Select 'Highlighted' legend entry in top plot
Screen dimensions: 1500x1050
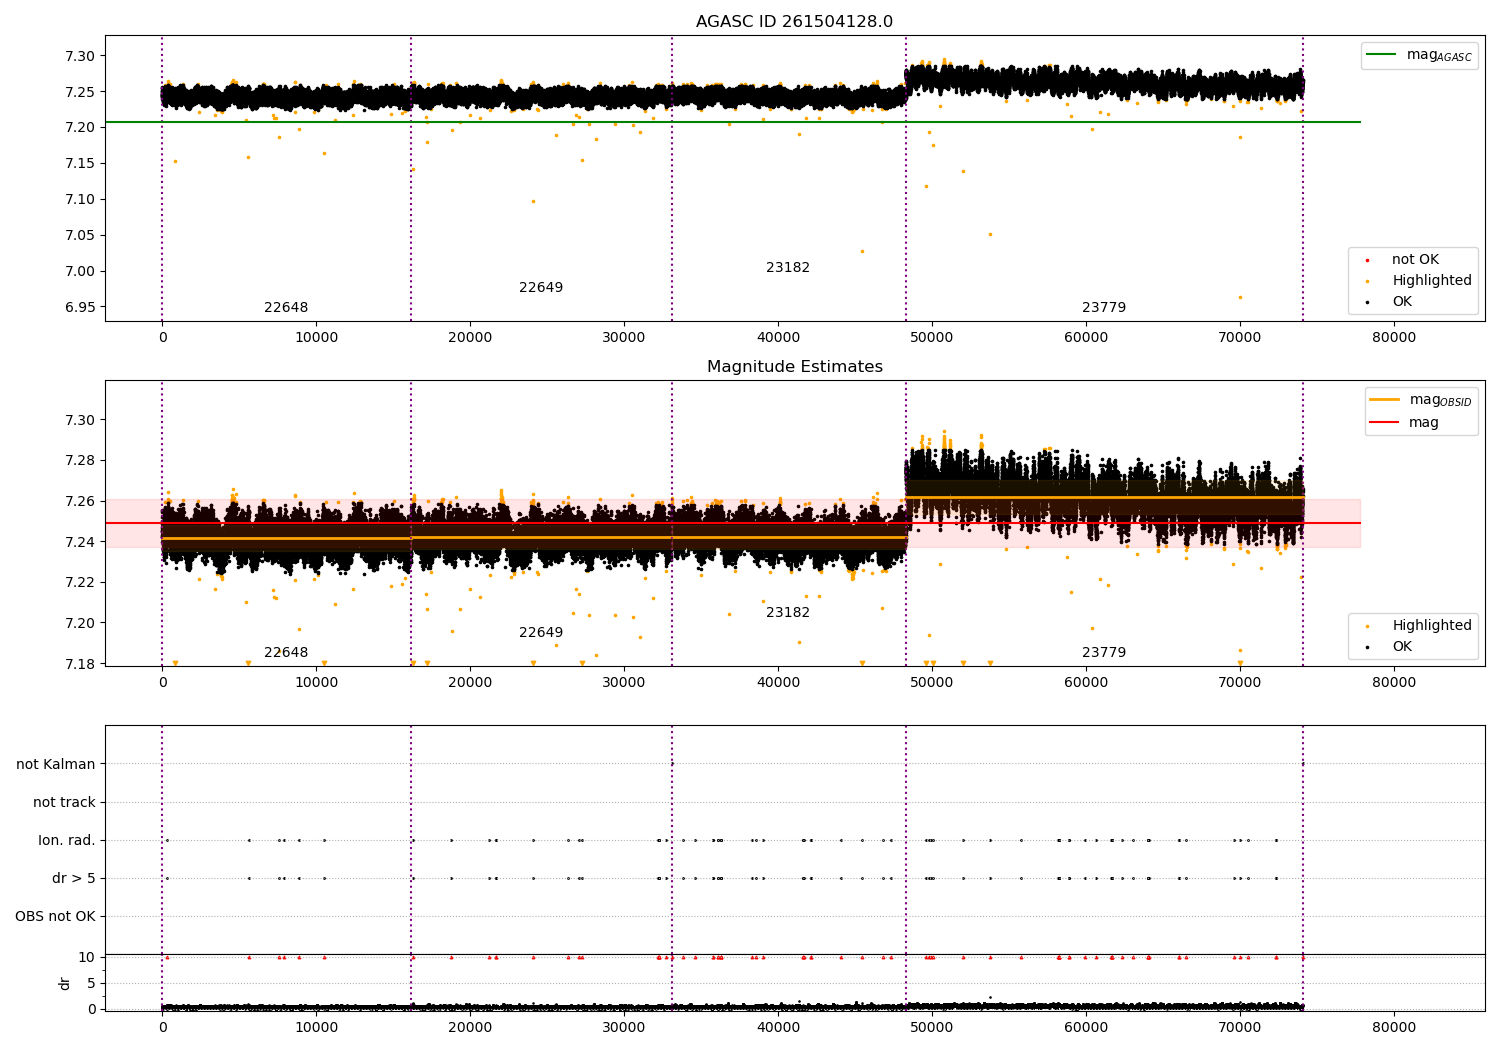click(x=1432, y=281)
